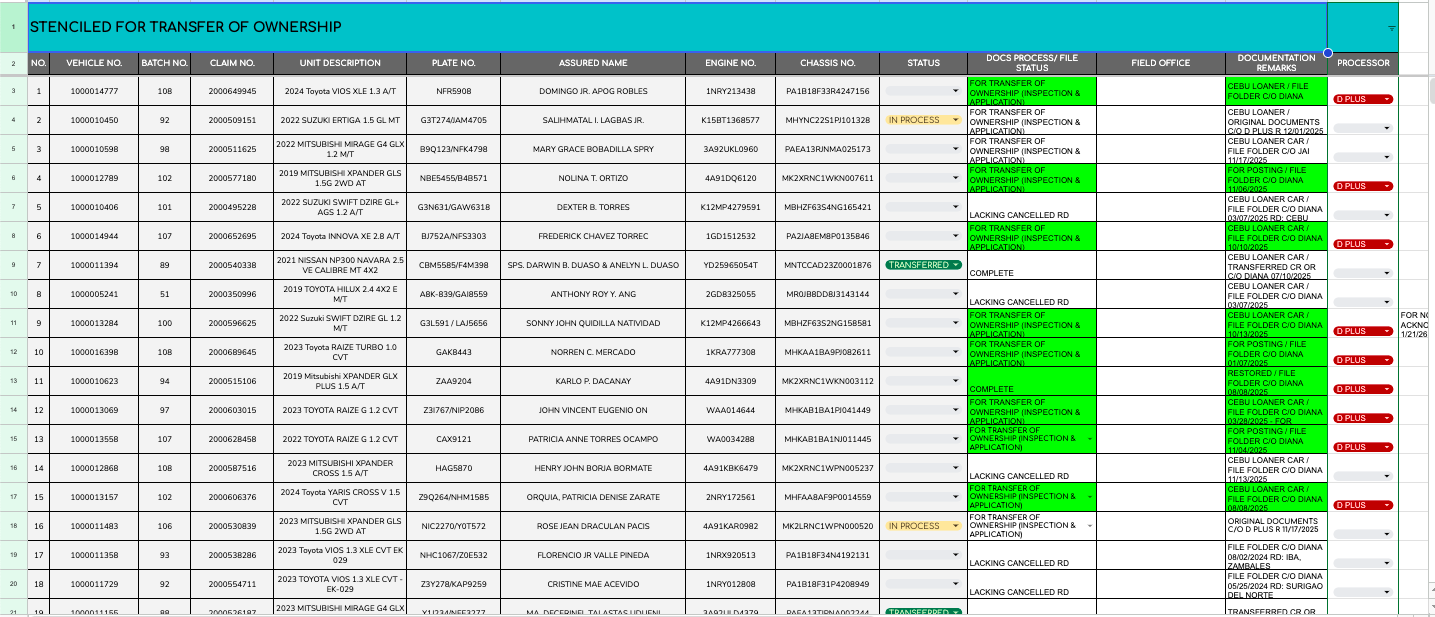Open D PLUS processor chip for KARLO P. DACANAY row

[x=1363, y=389]
